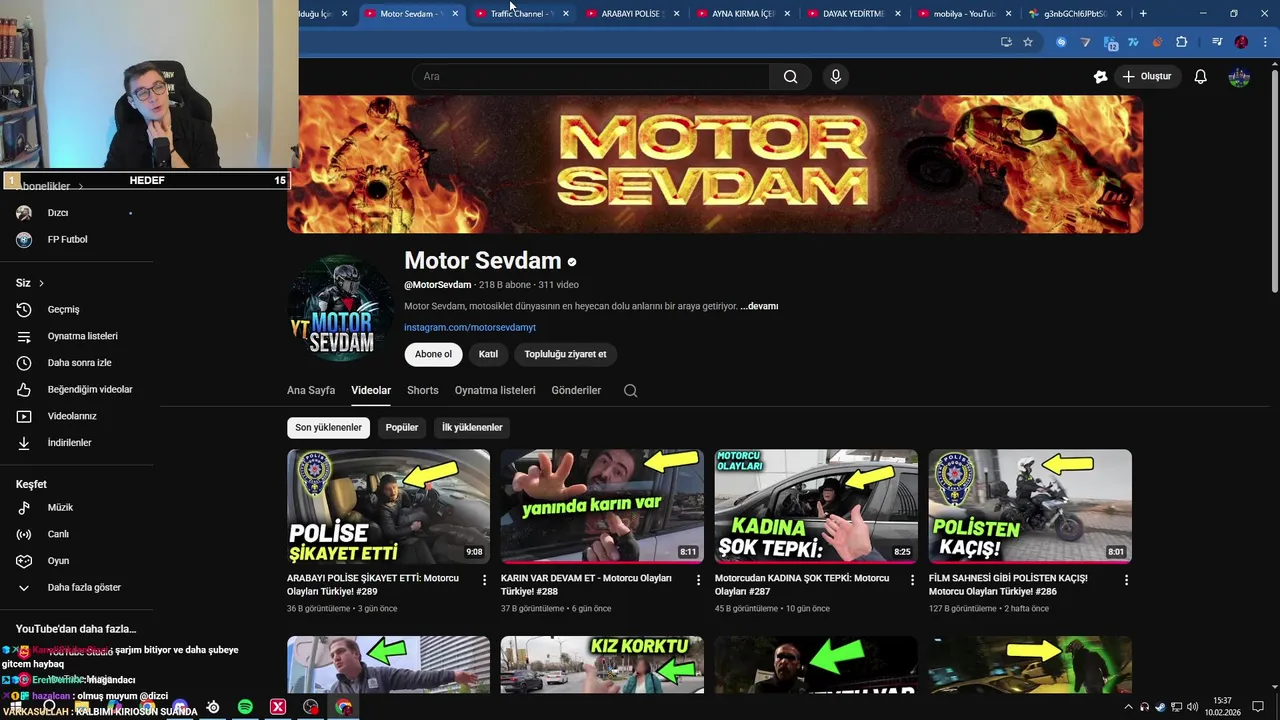Open a new browser tab

click(x=1143, y=14)
